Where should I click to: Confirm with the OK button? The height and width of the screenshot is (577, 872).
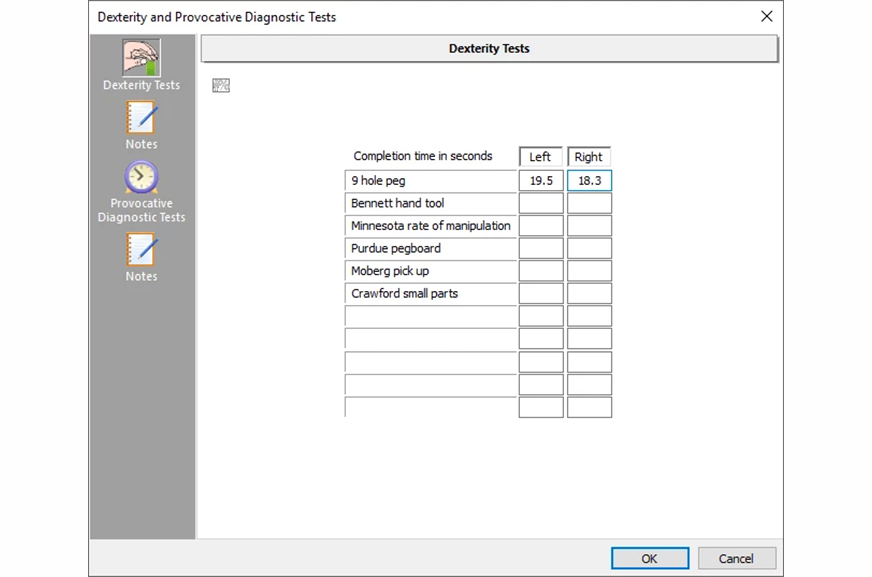pos(650,558)
